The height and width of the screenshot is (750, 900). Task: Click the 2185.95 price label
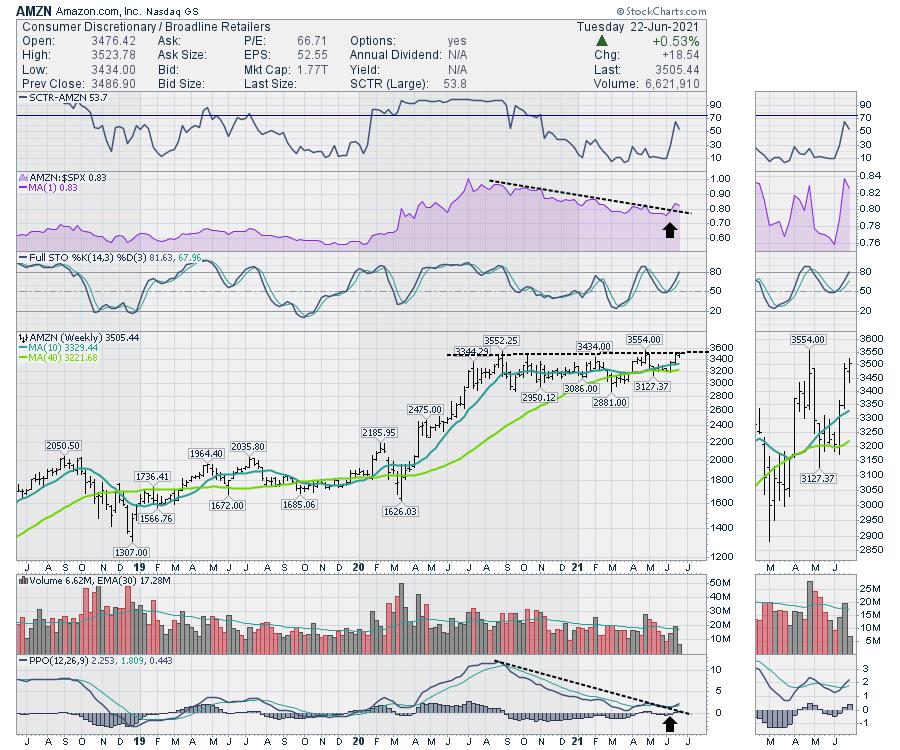(379, 432)
